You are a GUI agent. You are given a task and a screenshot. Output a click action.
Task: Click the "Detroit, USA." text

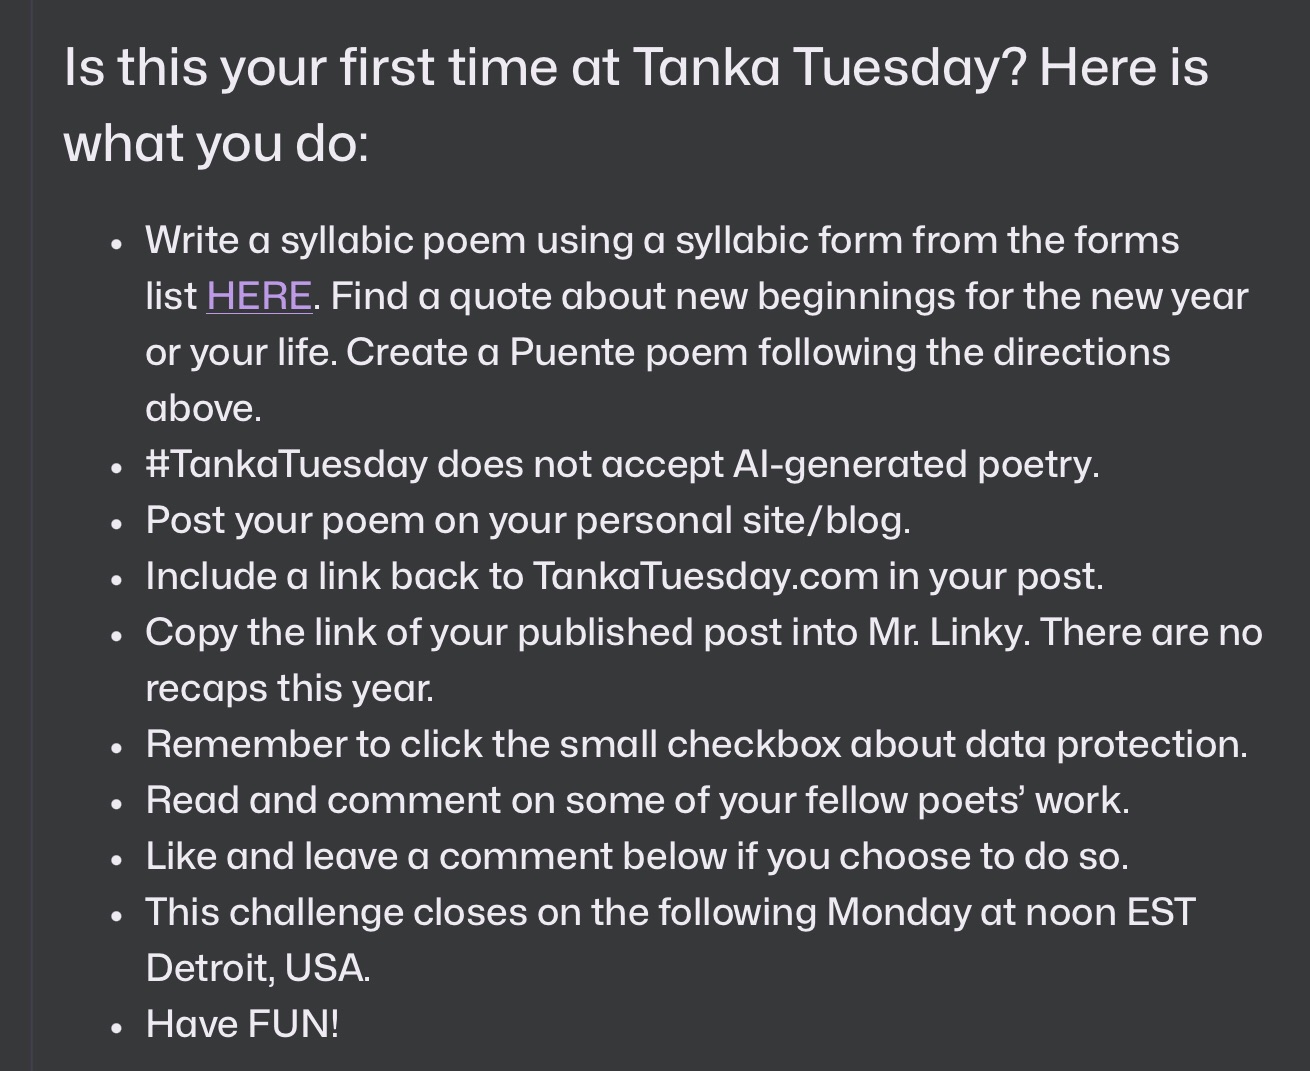(x=257, y=969)
